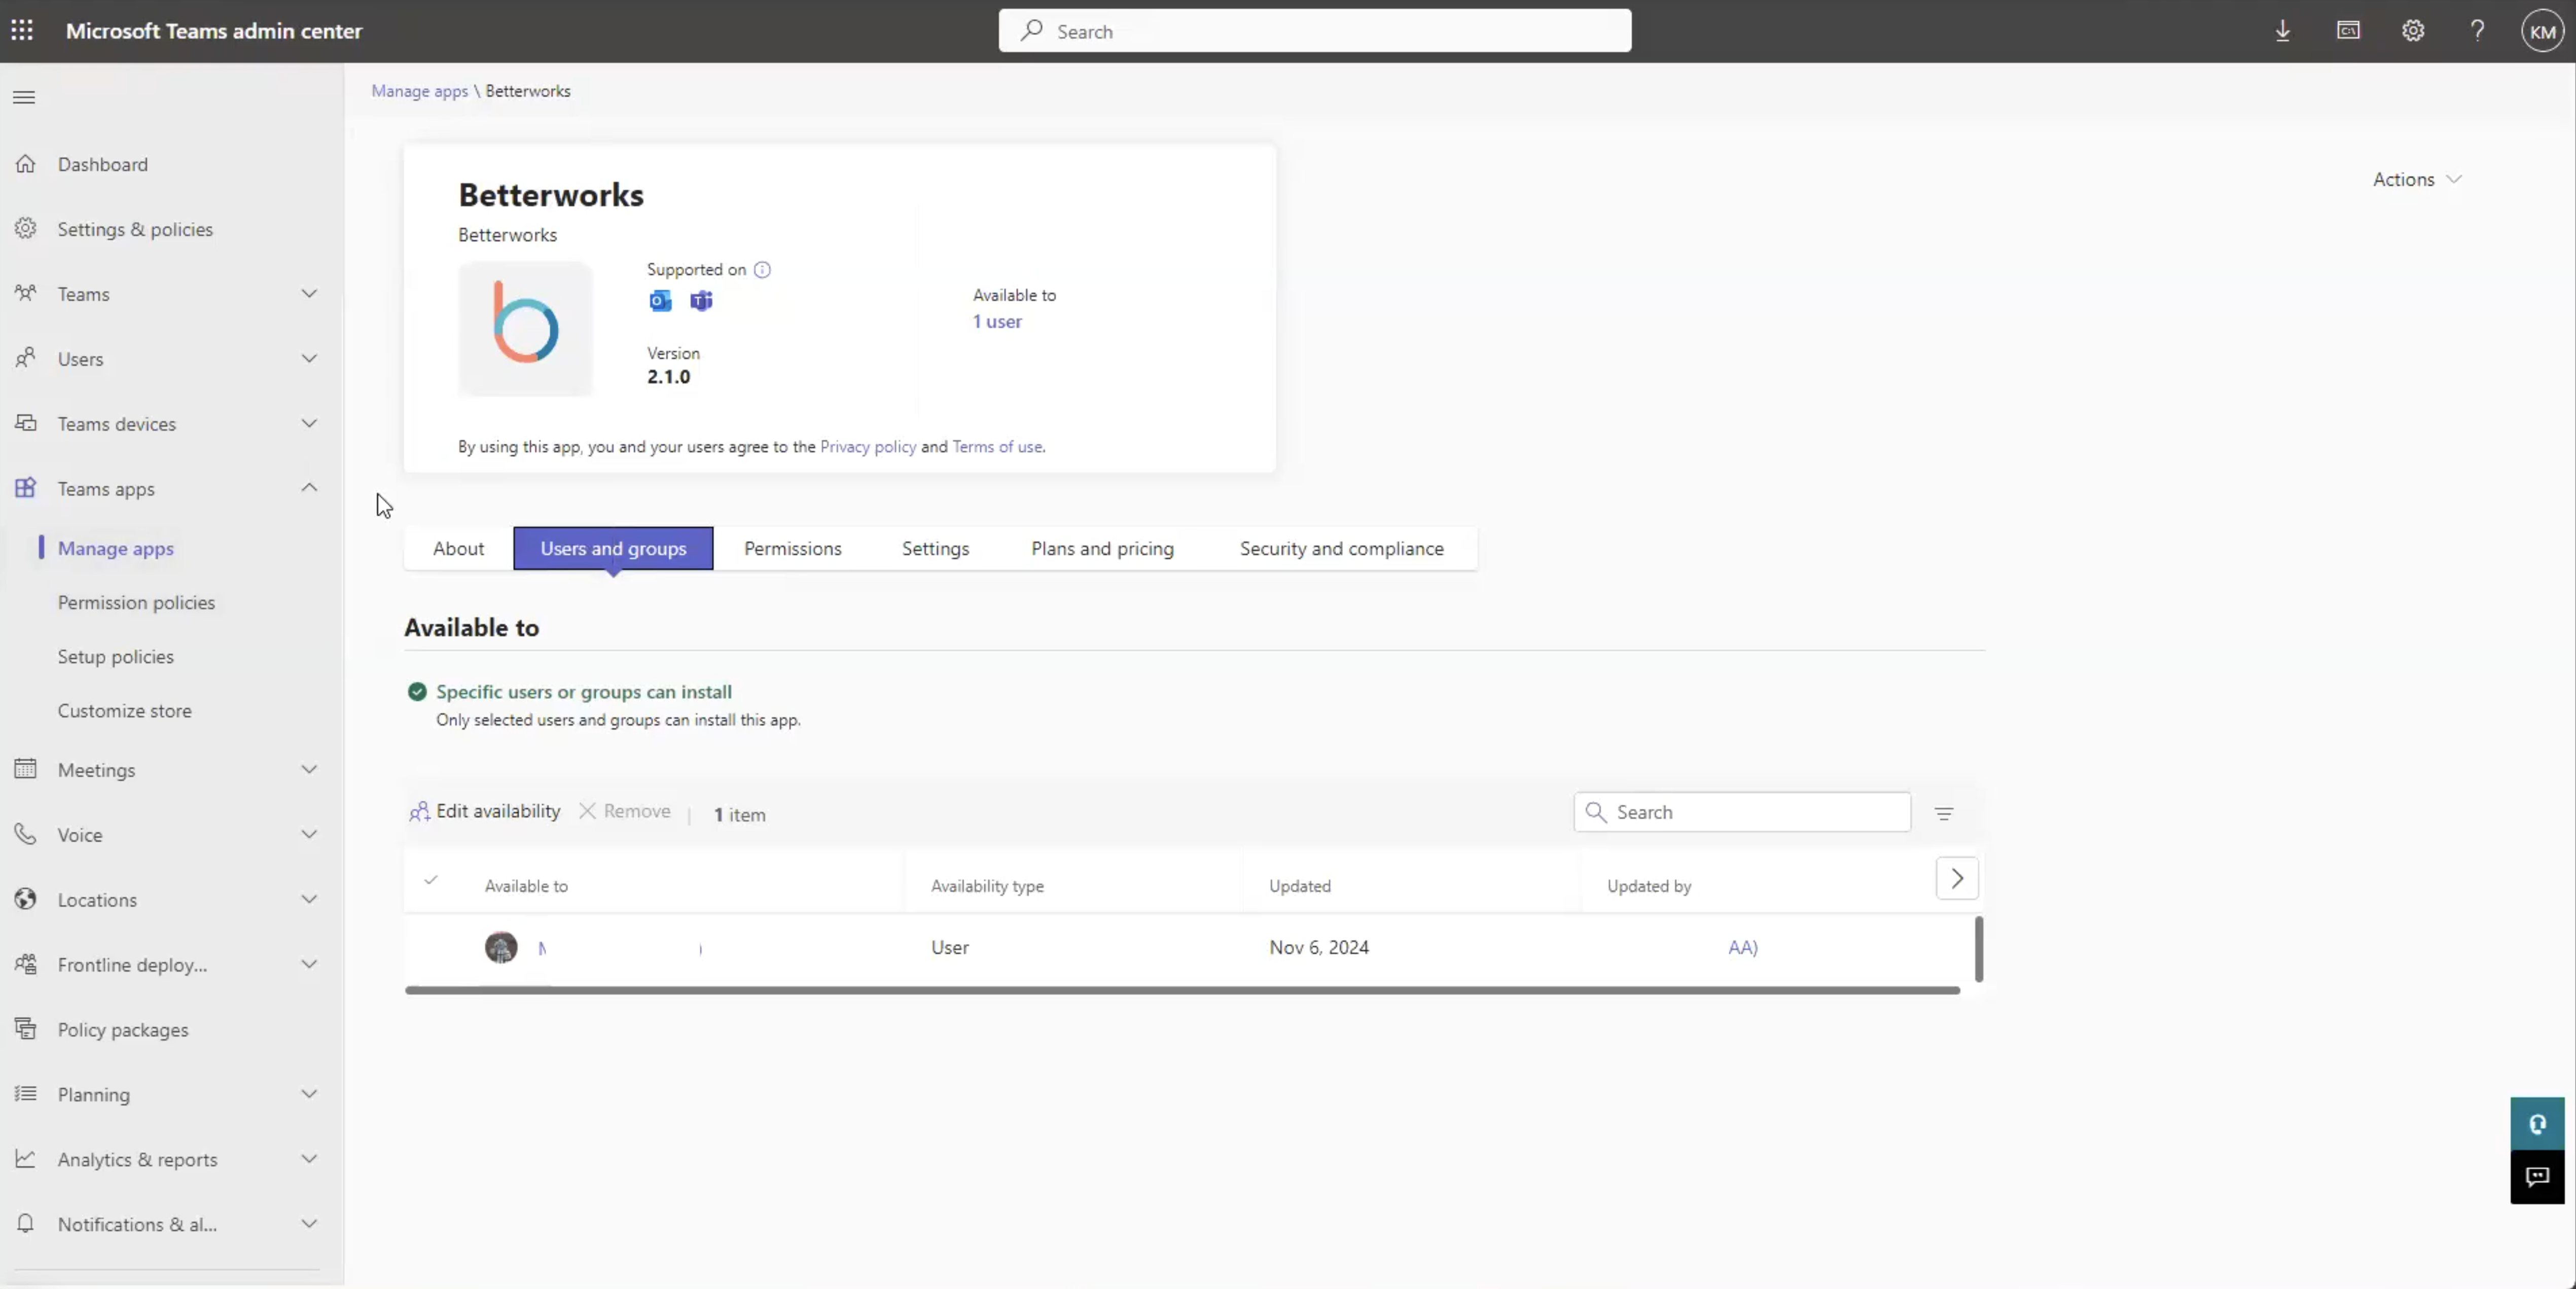Expand the Teams devices chevron
This screenshot has height=1289, width=2576.
point(309,424)
